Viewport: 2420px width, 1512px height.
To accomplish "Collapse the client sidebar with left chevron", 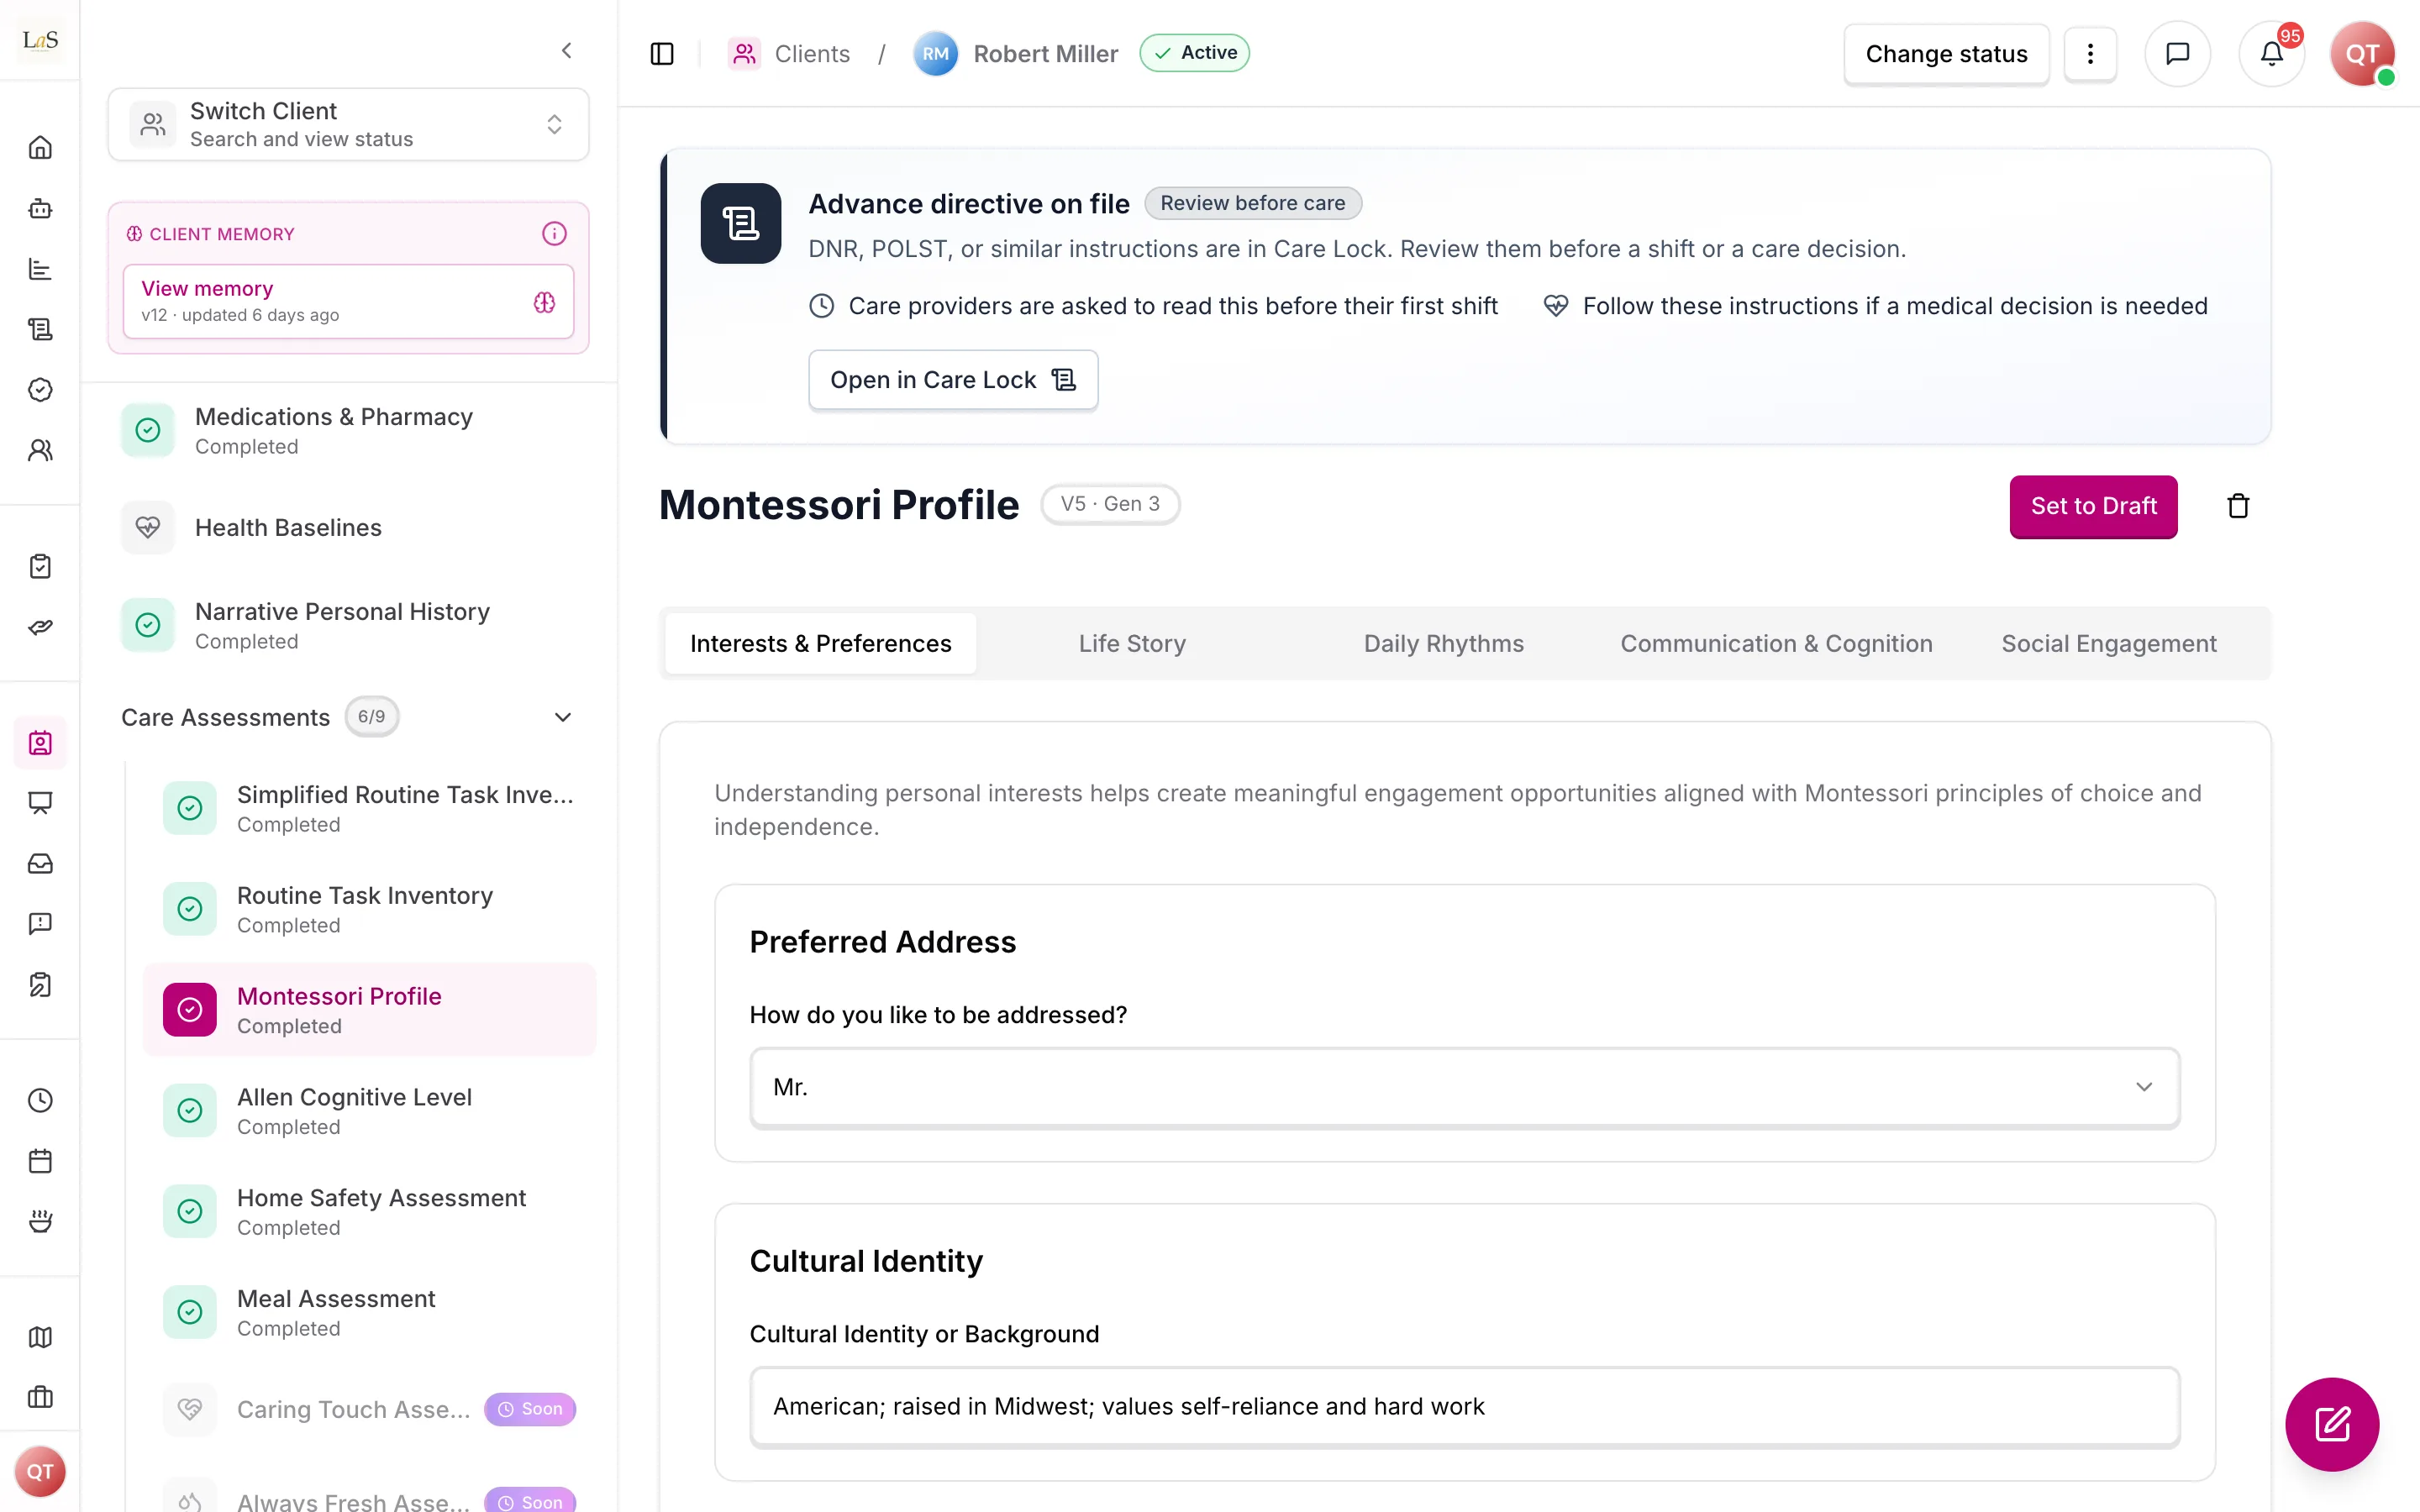I will [x=567, y=50].
